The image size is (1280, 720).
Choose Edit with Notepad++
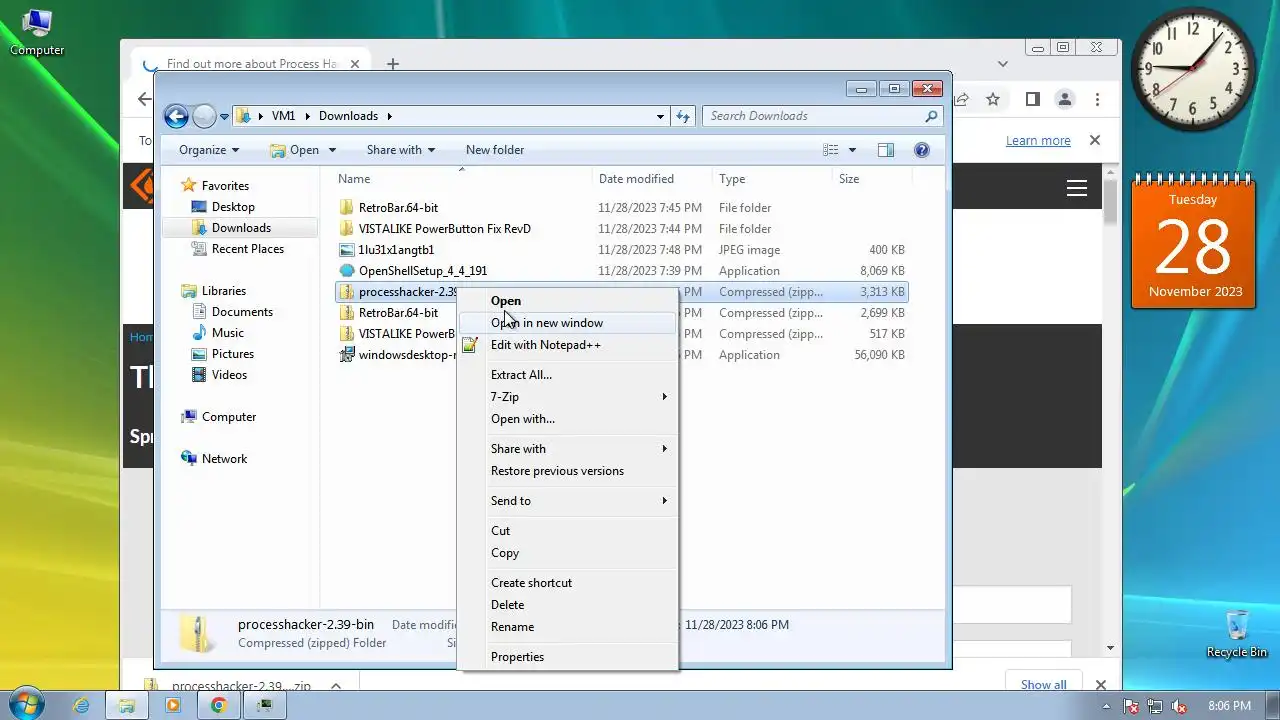567,345
